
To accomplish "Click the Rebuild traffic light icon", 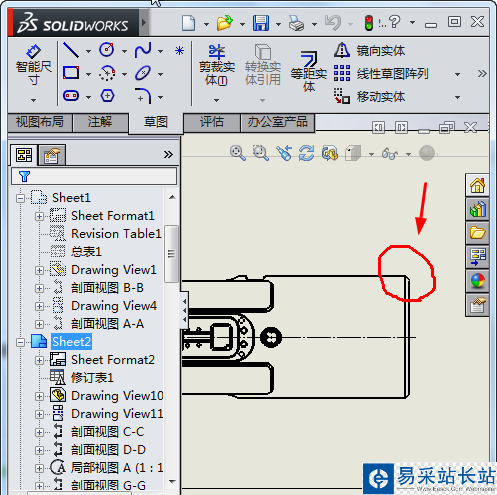I will coord(369,23).
